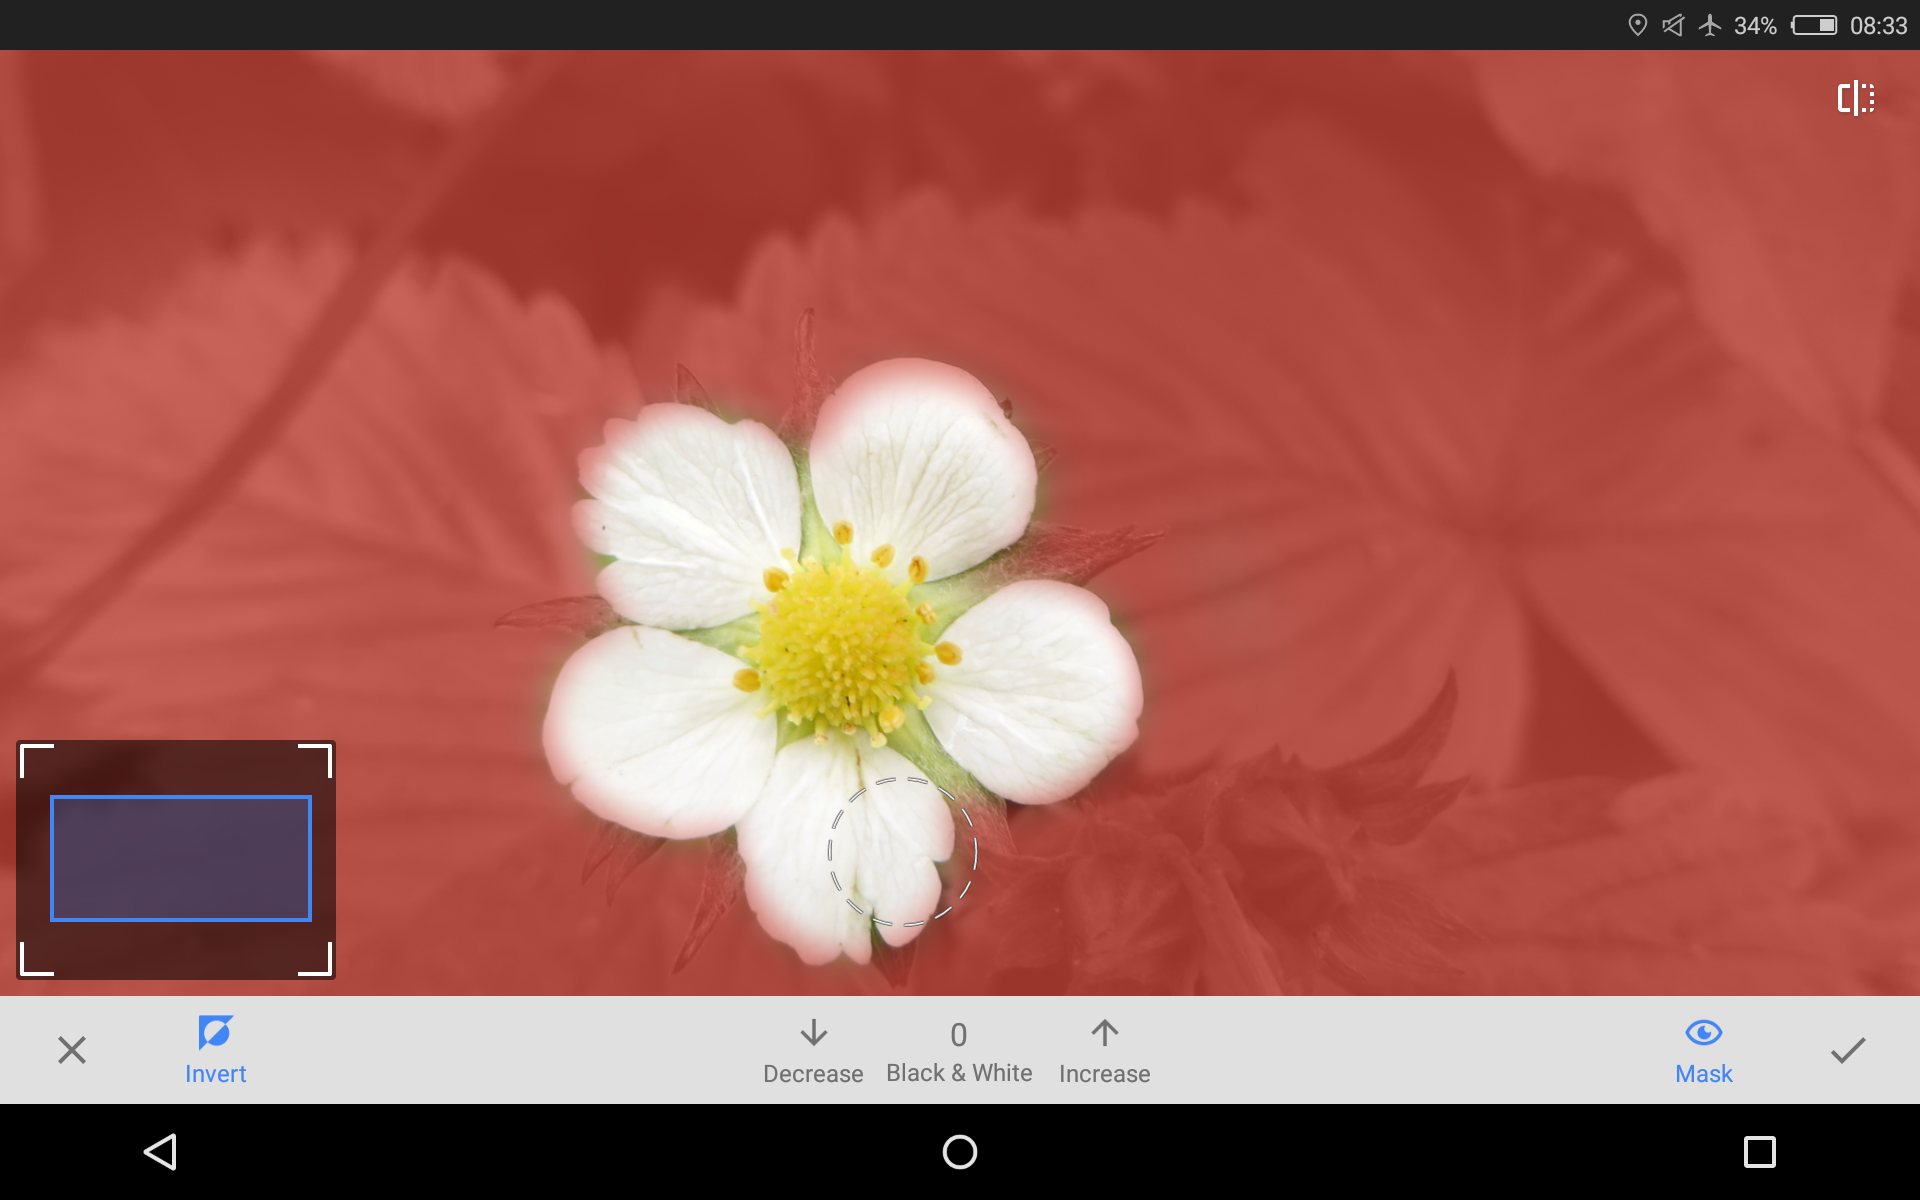Tap the 08:33 clock display
The image size is (1920, 1200).
(1878, 25)
